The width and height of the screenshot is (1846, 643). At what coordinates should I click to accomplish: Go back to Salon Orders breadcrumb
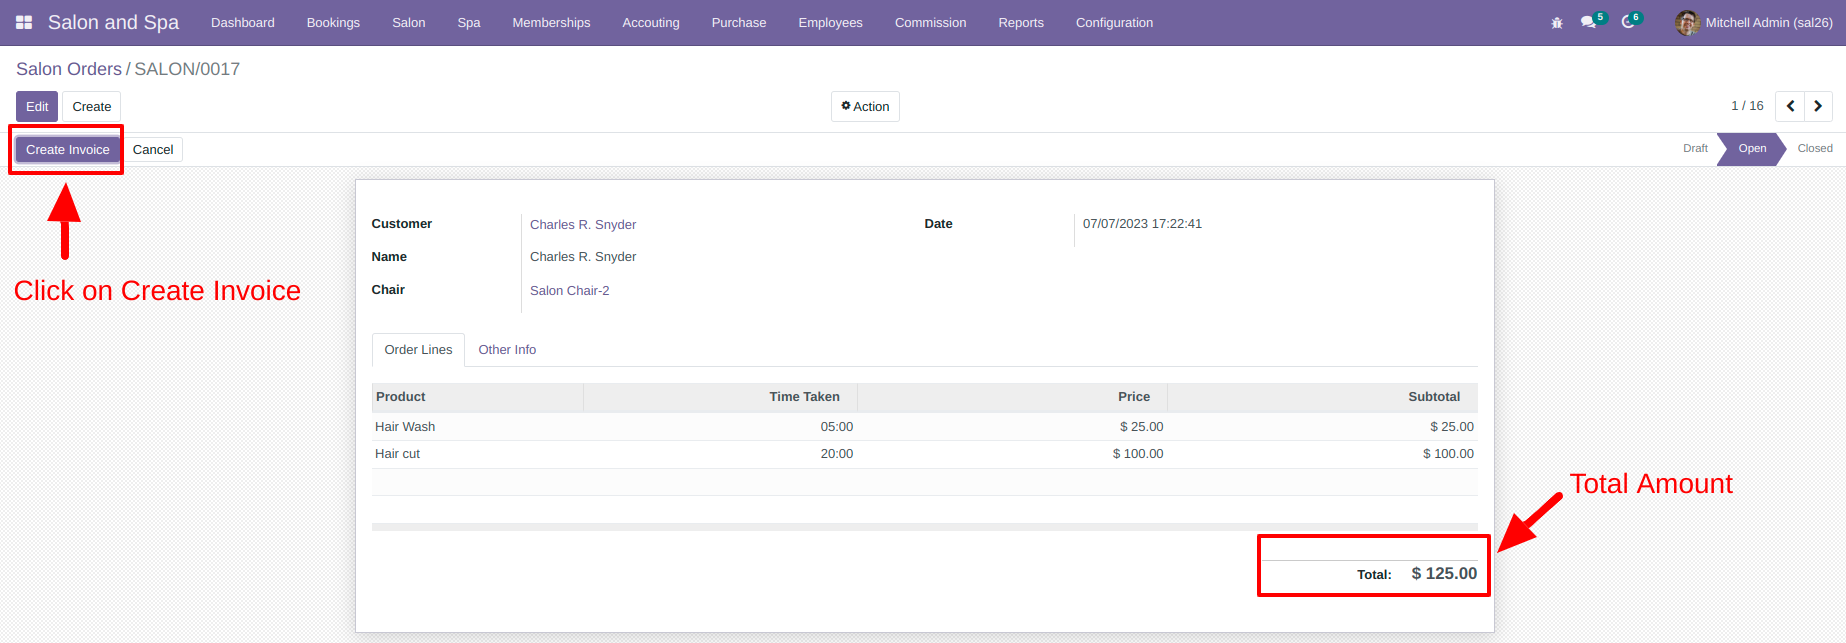69,69
